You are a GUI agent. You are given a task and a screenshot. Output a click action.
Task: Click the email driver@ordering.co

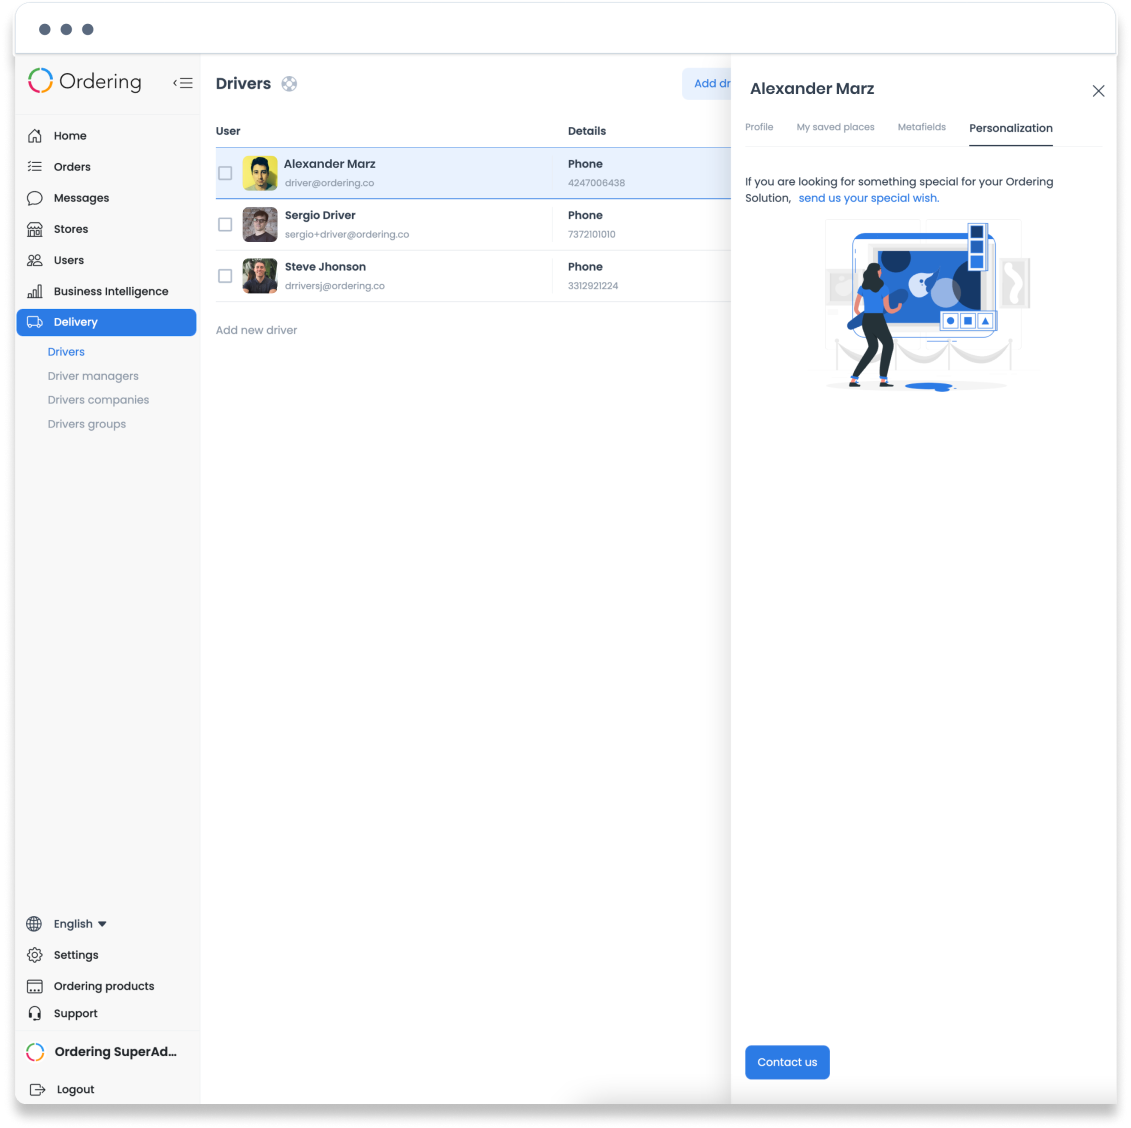tap(330, 183)
